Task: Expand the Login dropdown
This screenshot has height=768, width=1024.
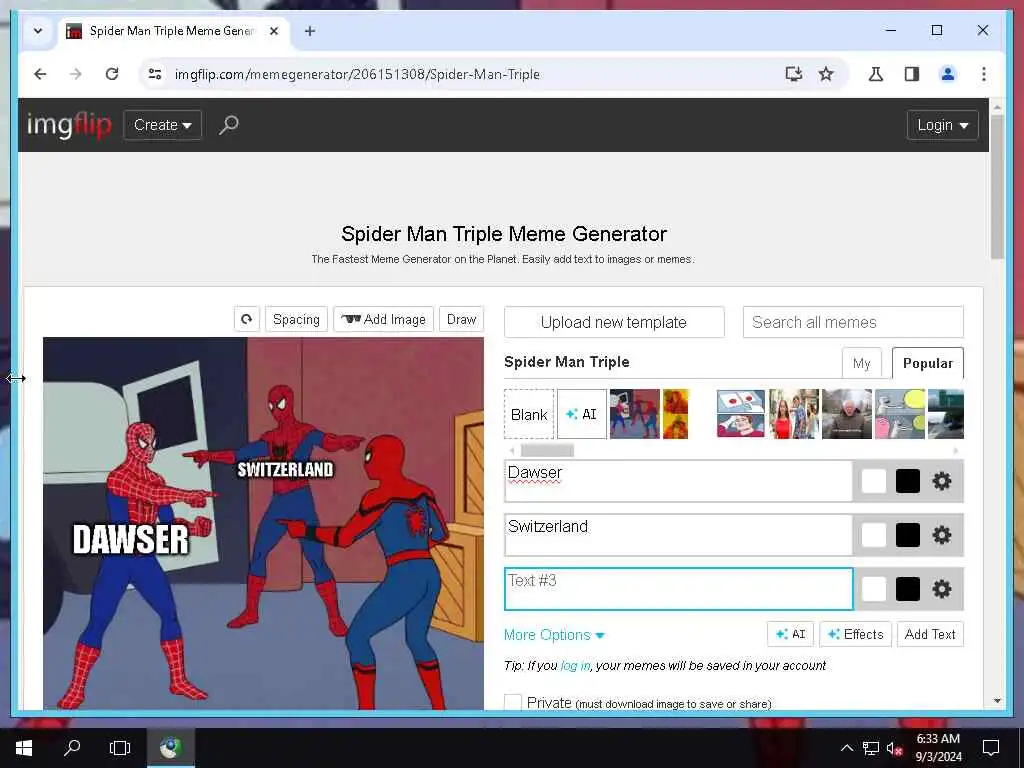Action: [942, 125]
